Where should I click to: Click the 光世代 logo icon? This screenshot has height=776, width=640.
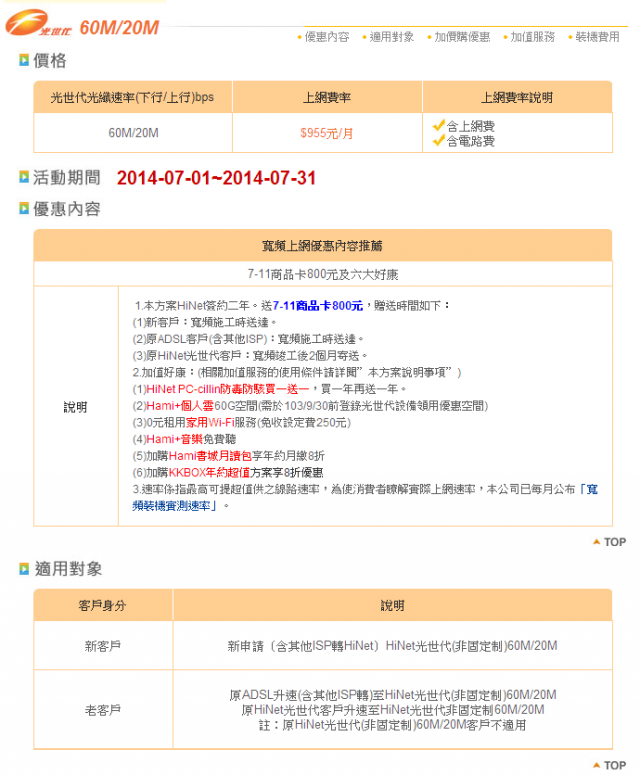pos(38,23)
